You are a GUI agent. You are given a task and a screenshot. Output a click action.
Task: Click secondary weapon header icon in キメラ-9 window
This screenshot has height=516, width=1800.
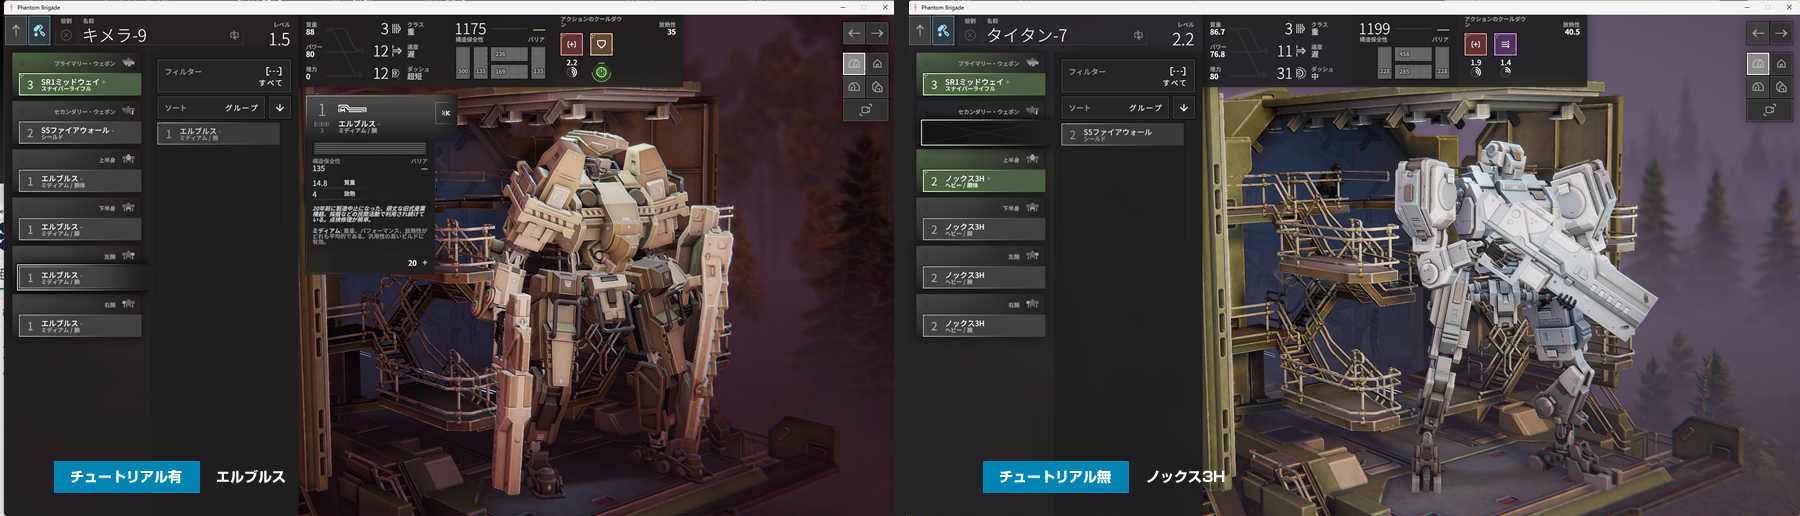128,111
